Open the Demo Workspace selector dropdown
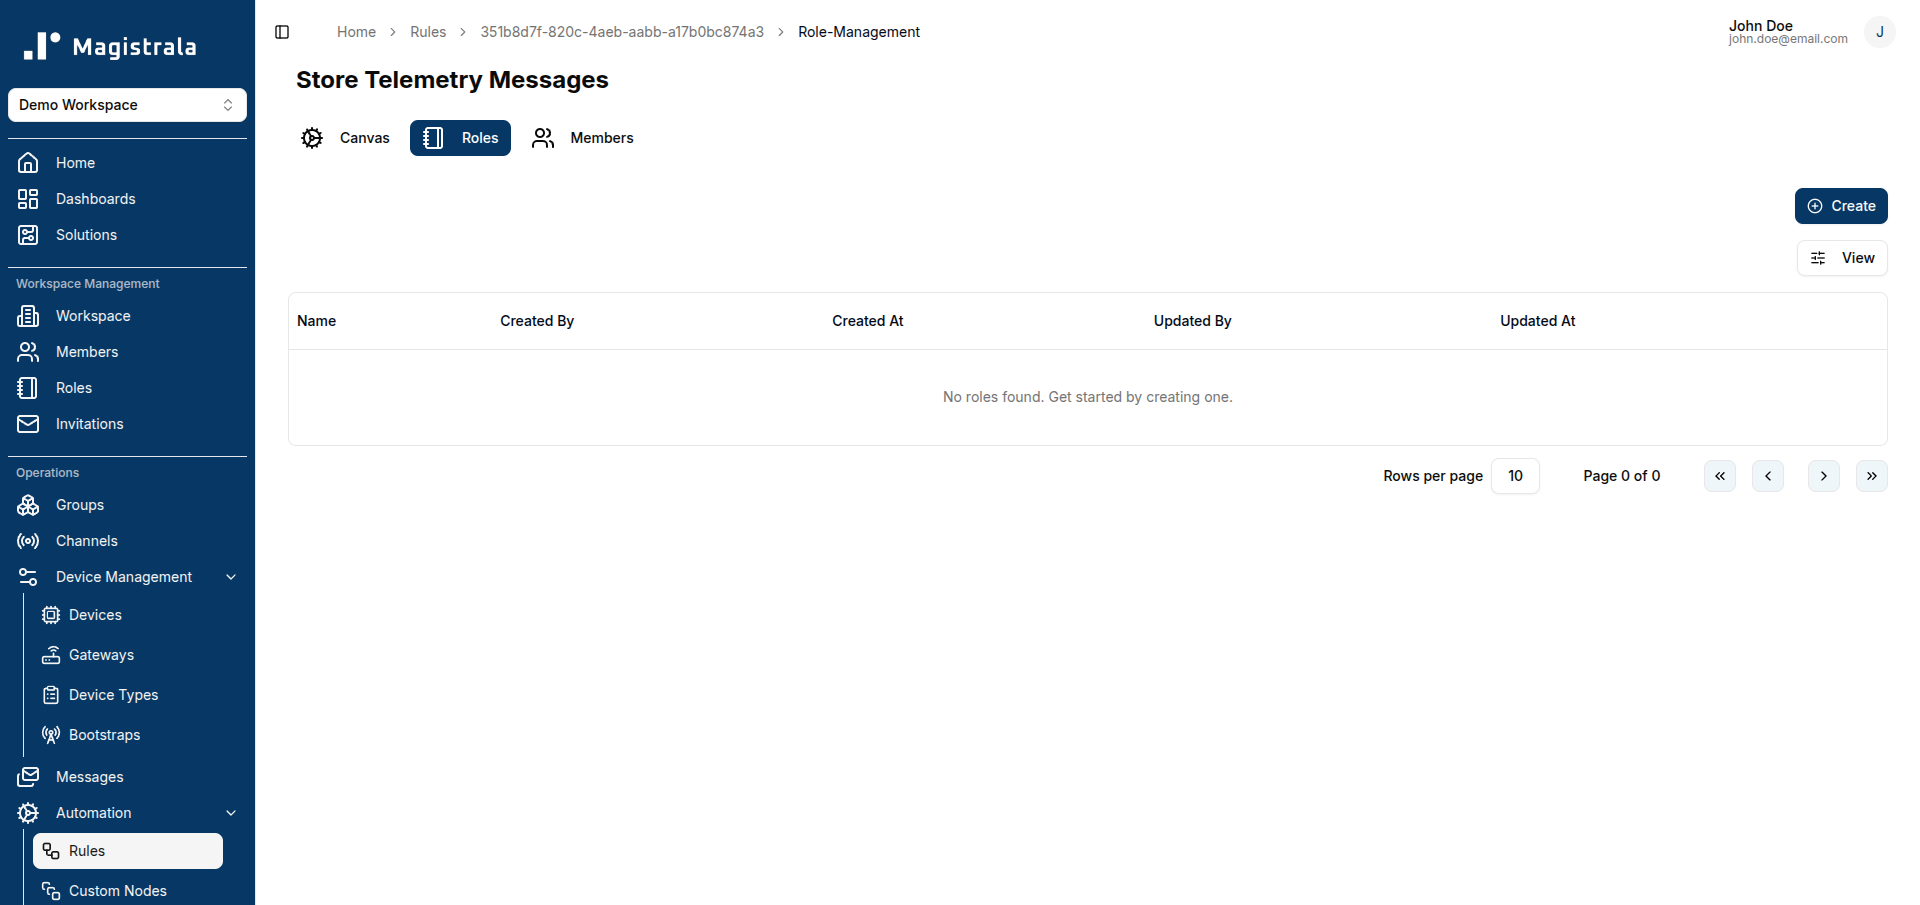 pyautogui.click(x=127, y=105)
